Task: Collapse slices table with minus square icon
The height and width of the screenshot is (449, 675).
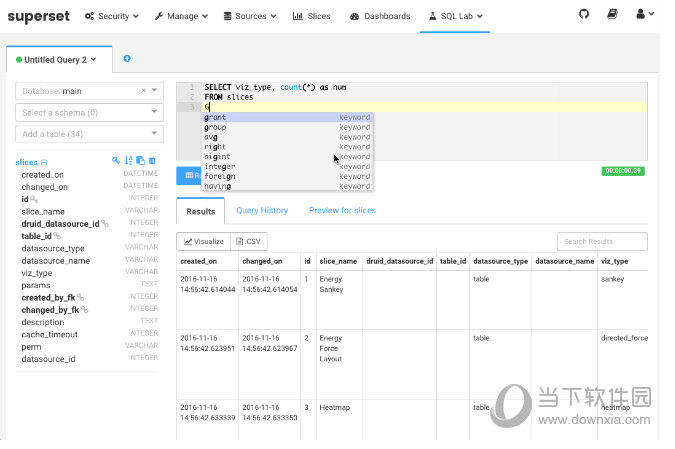Action: 44,162
